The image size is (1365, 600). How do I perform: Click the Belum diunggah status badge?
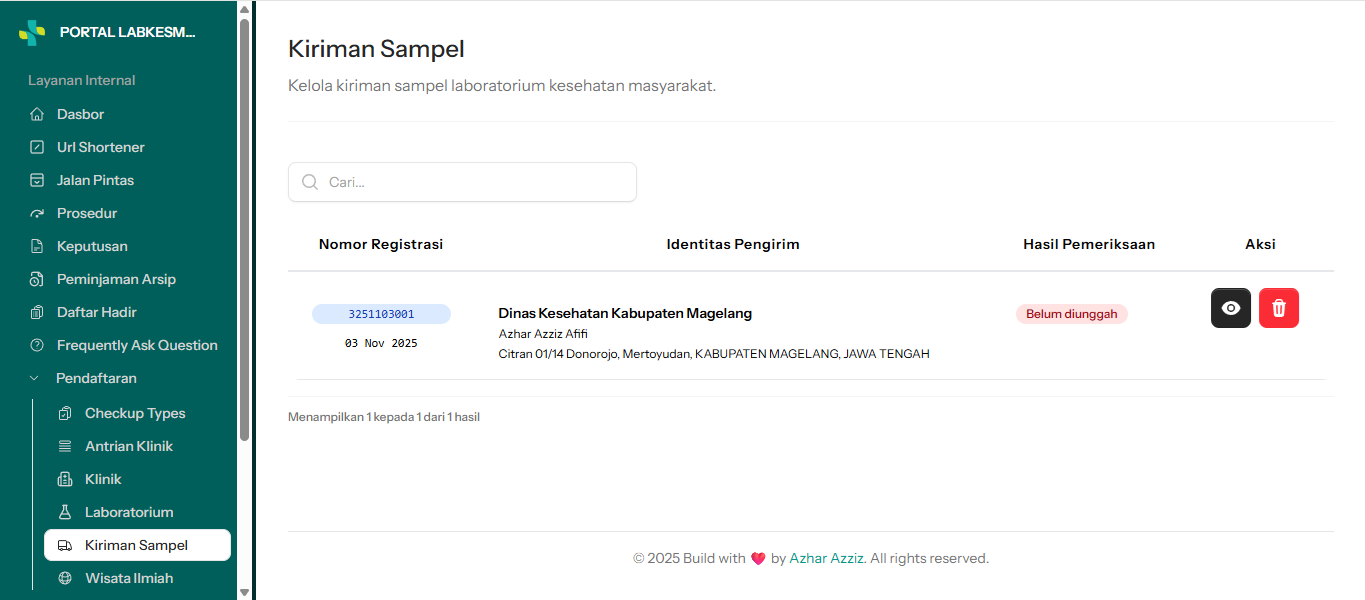coord(1072,314)
